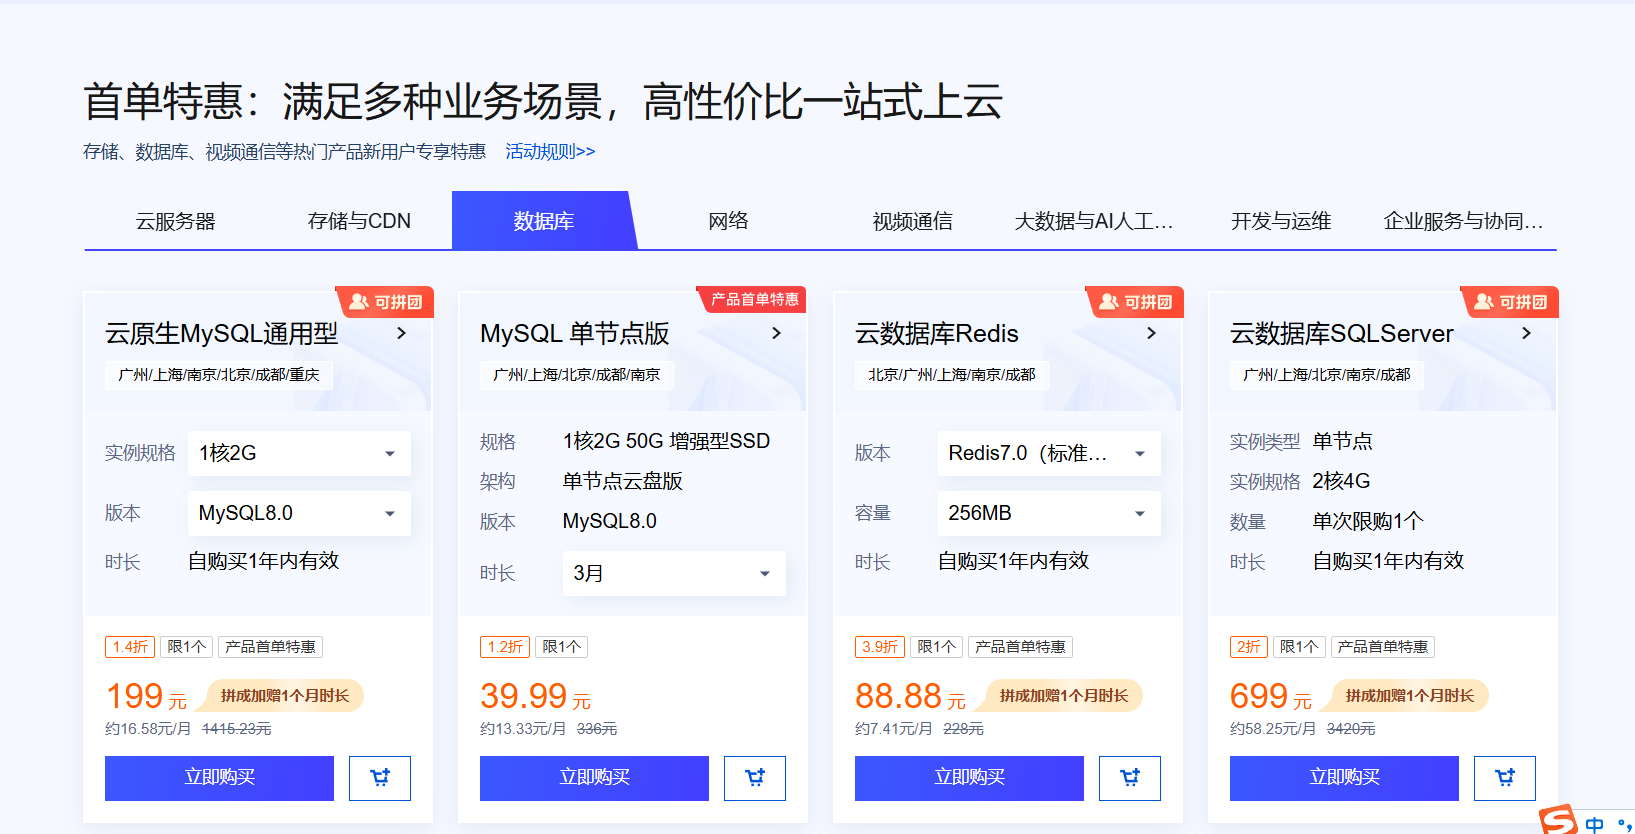Select the 数据库 tab

pyautogui.click(x=544, y=221)
